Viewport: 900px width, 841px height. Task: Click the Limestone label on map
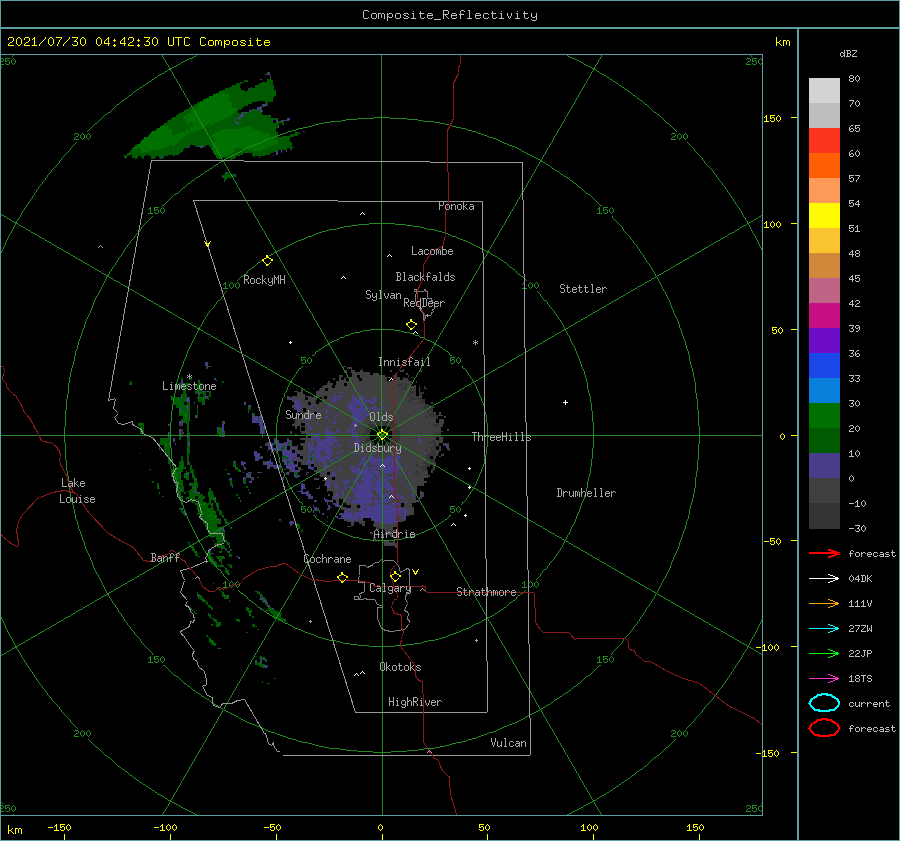coord(189,386)
